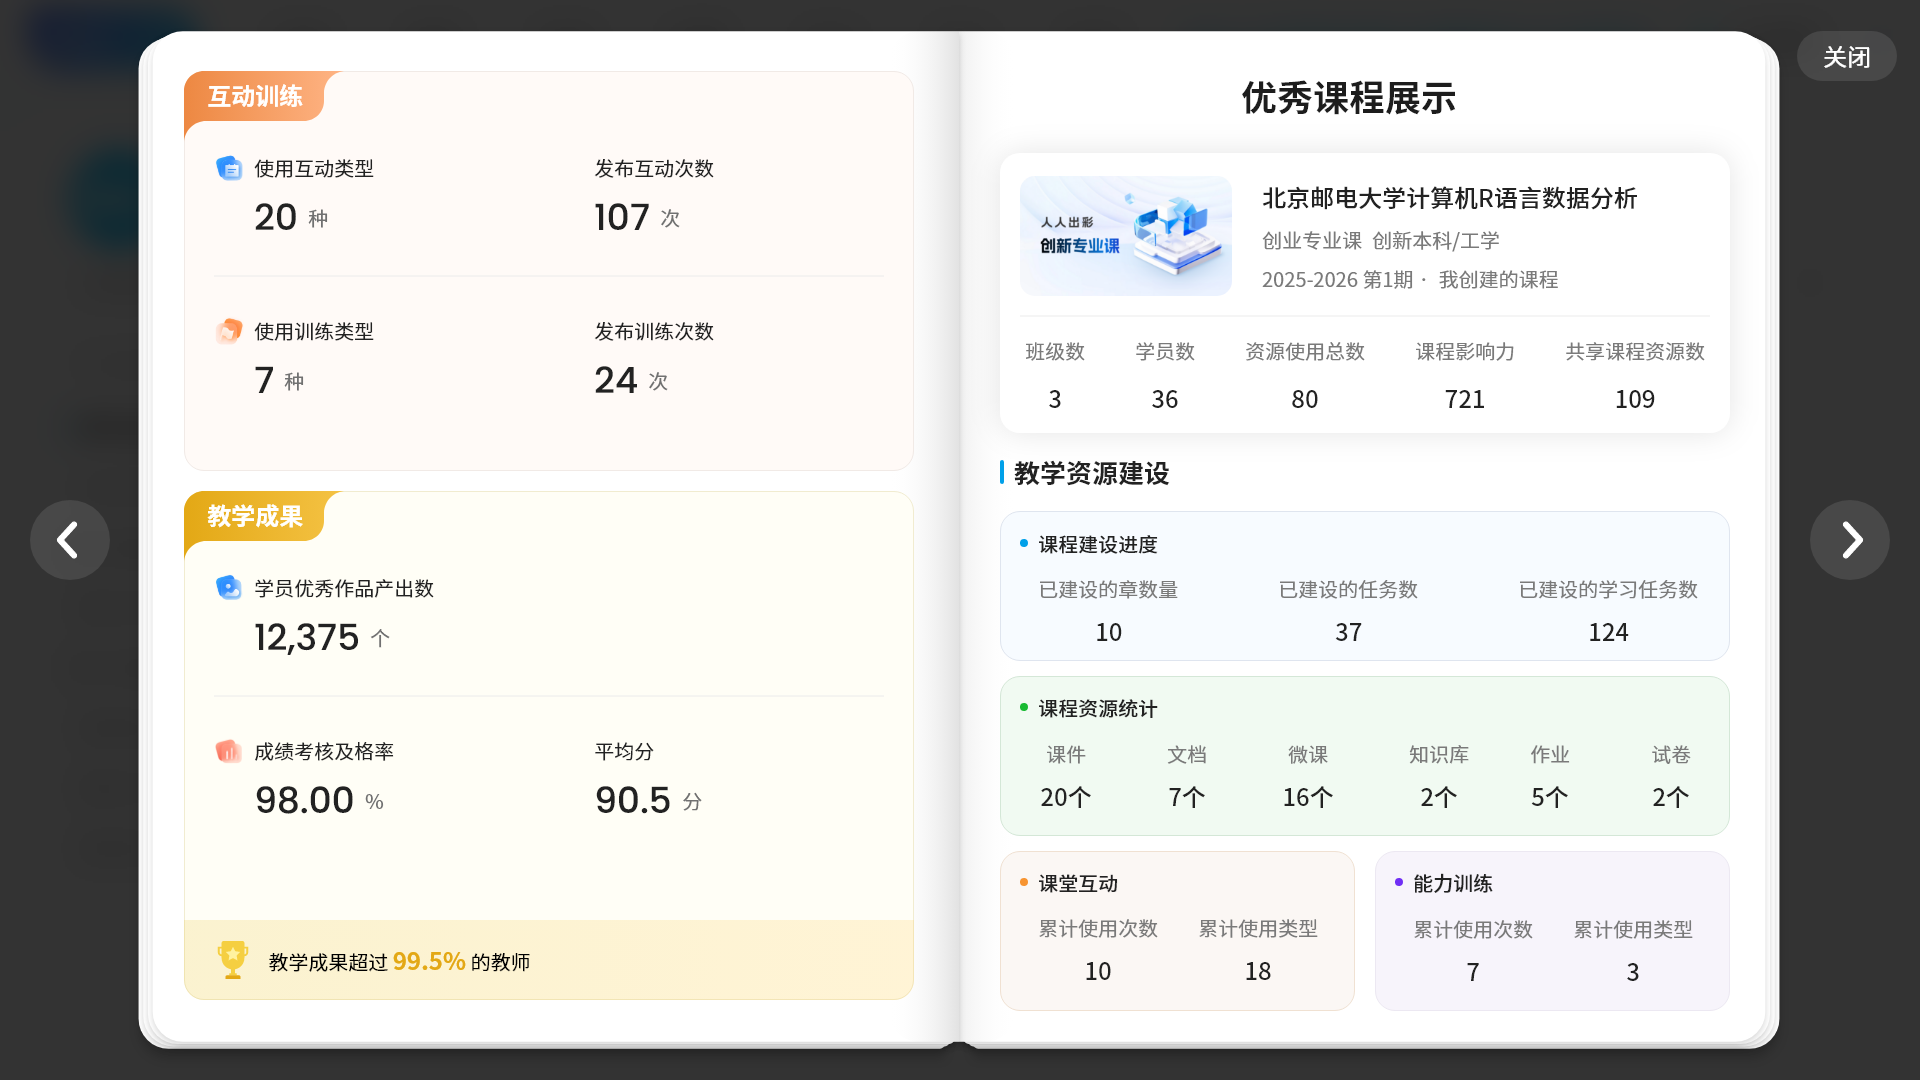Click 能力训练 累计使用次数 value 7
The width and height of the screenshot is (1920, 1080).
[x=1473, y=972]
